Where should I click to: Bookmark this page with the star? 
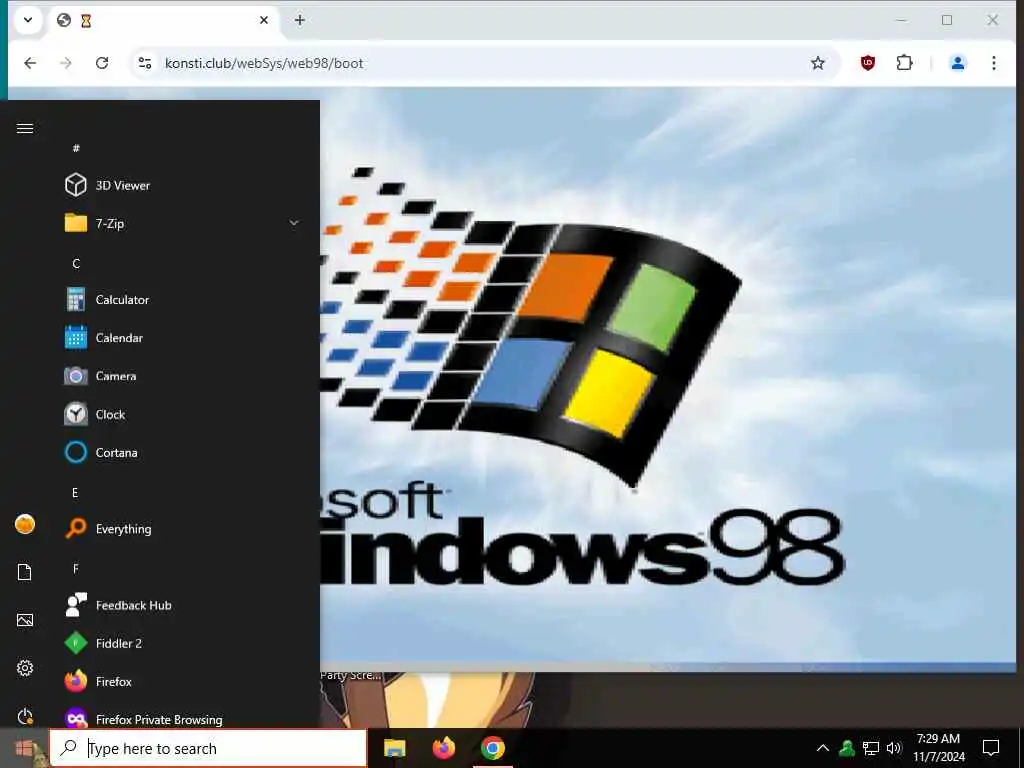coord(818,63)
